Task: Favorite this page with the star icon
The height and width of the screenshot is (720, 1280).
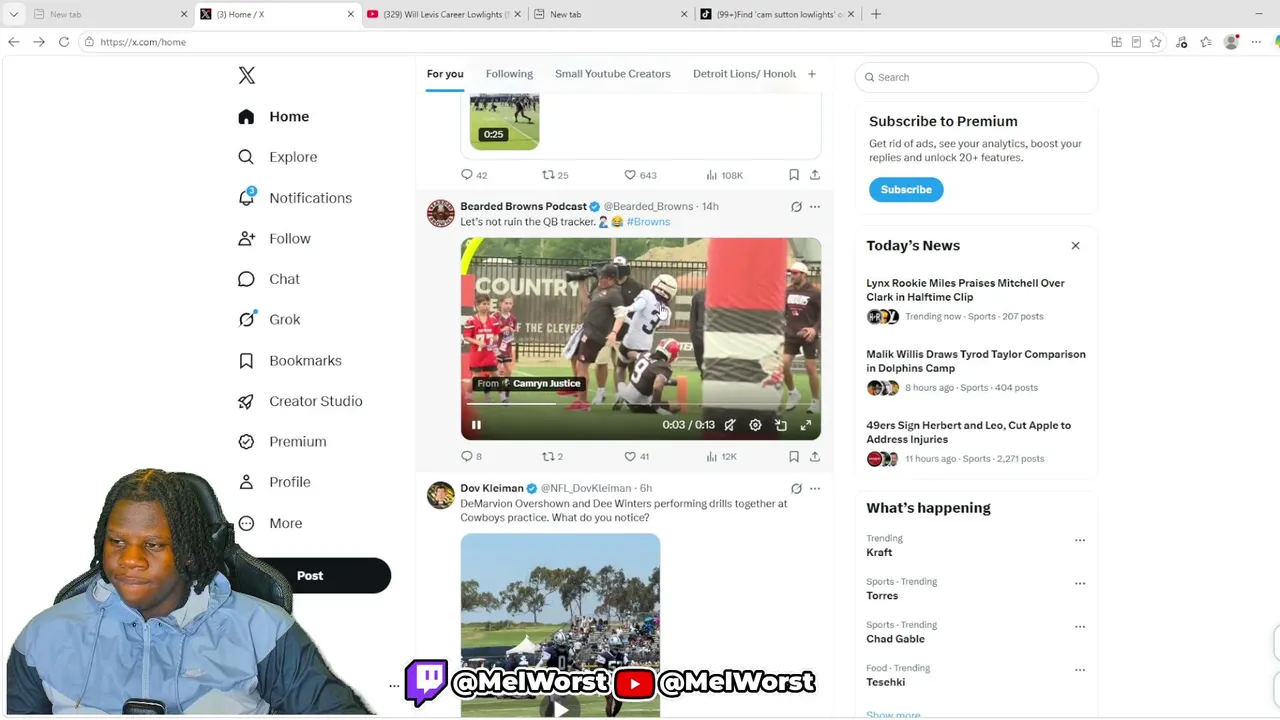Action: click(1156, 42)
